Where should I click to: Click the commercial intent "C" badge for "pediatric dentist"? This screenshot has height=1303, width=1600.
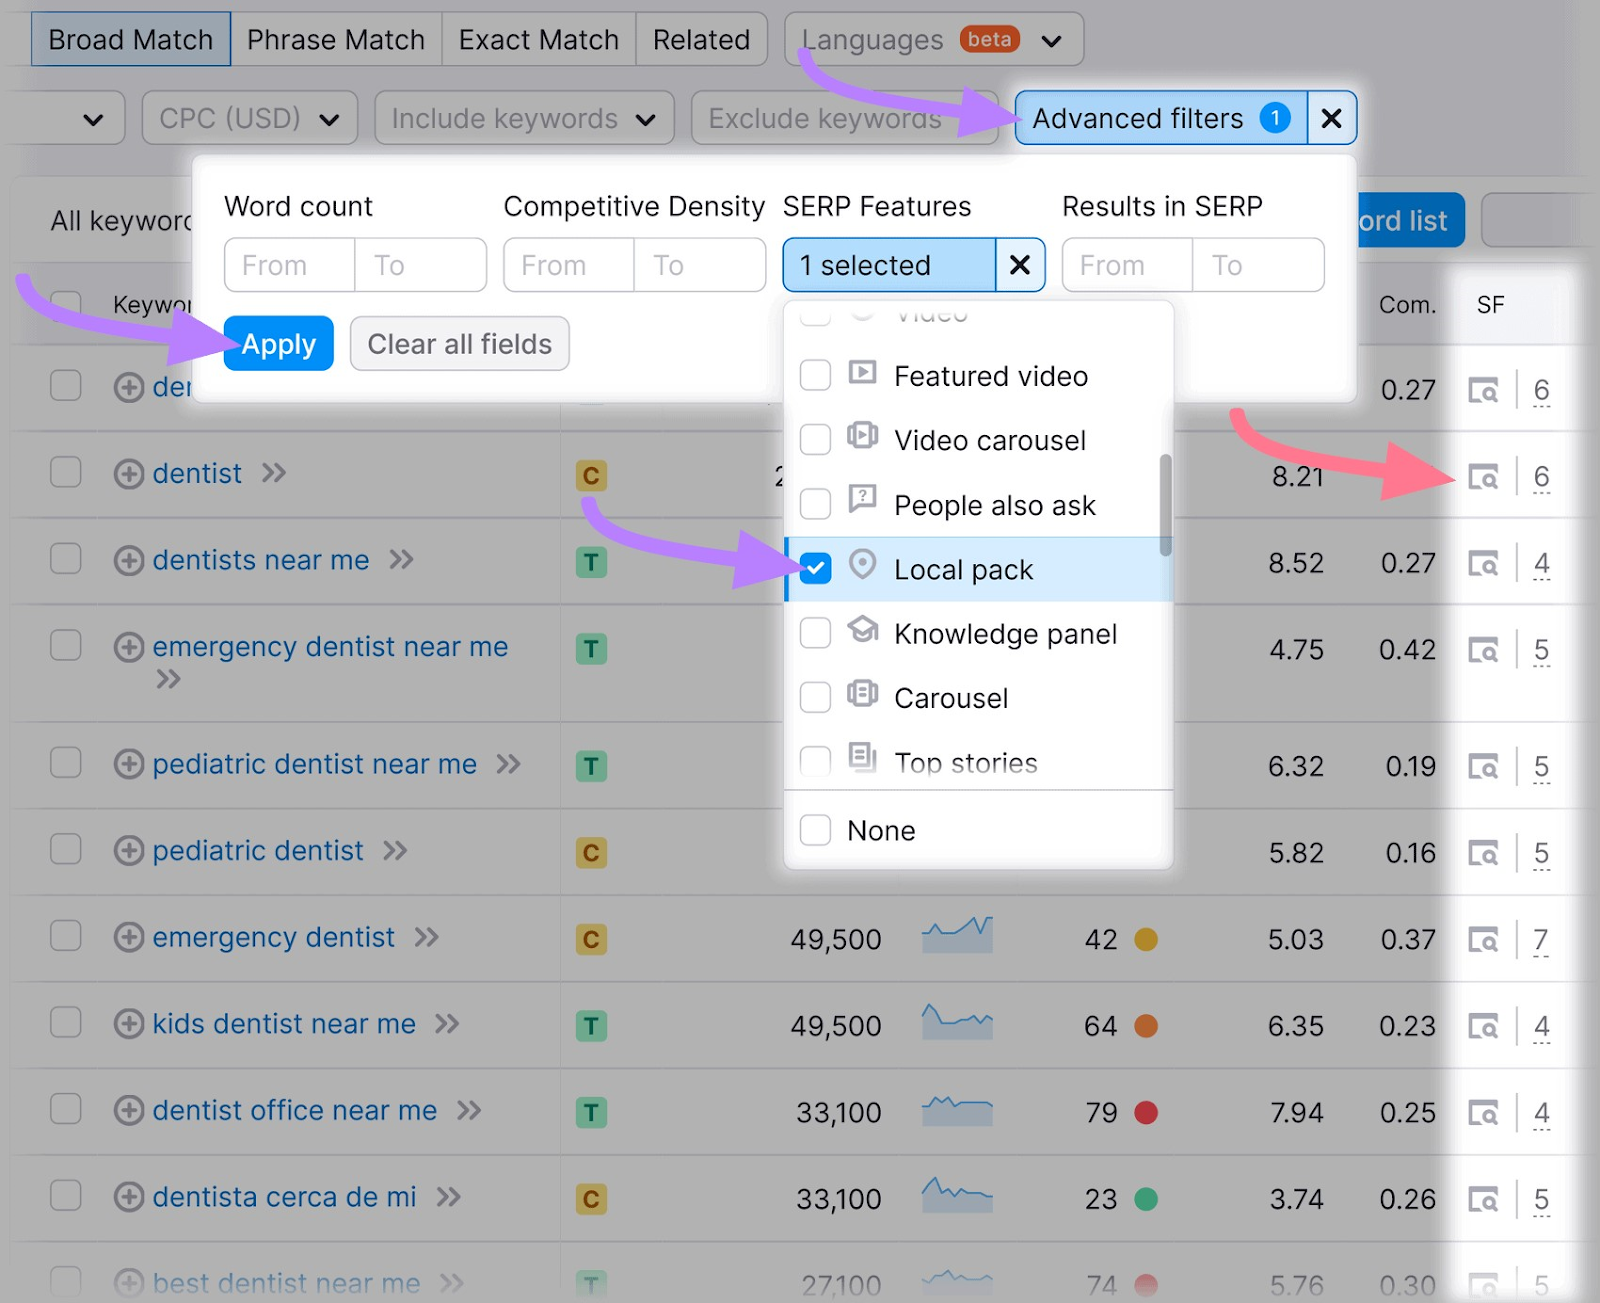pyautogui.click(x=591, y=852)
